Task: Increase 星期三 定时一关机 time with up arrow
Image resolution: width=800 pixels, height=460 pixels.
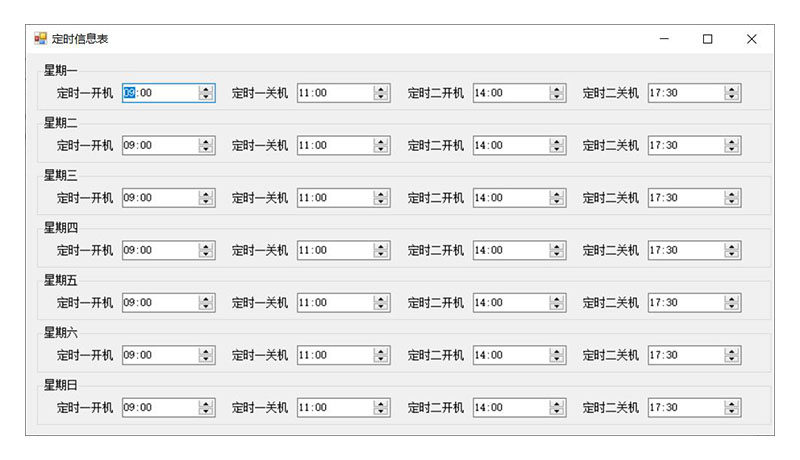Action: click(x=381, y=194)
